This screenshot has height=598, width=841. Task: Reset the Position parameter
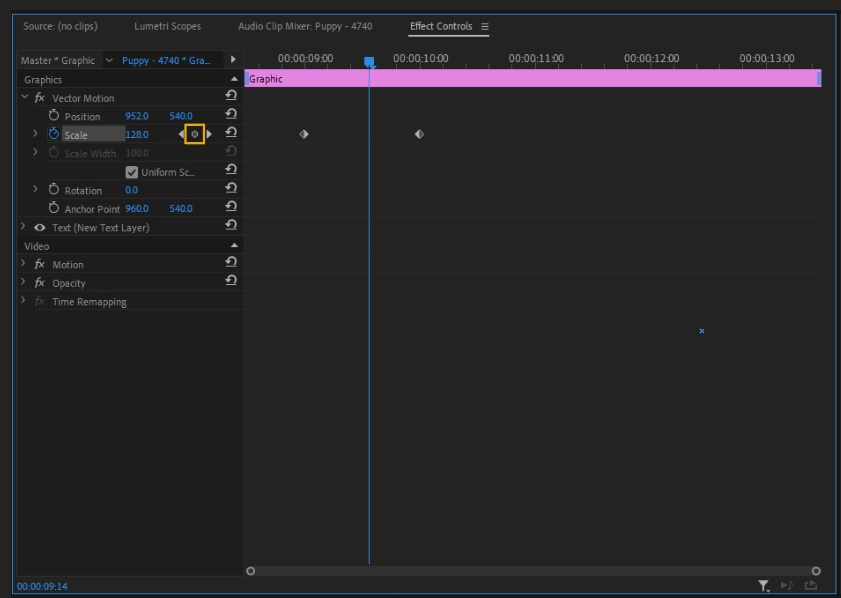[x=231, y=116]
